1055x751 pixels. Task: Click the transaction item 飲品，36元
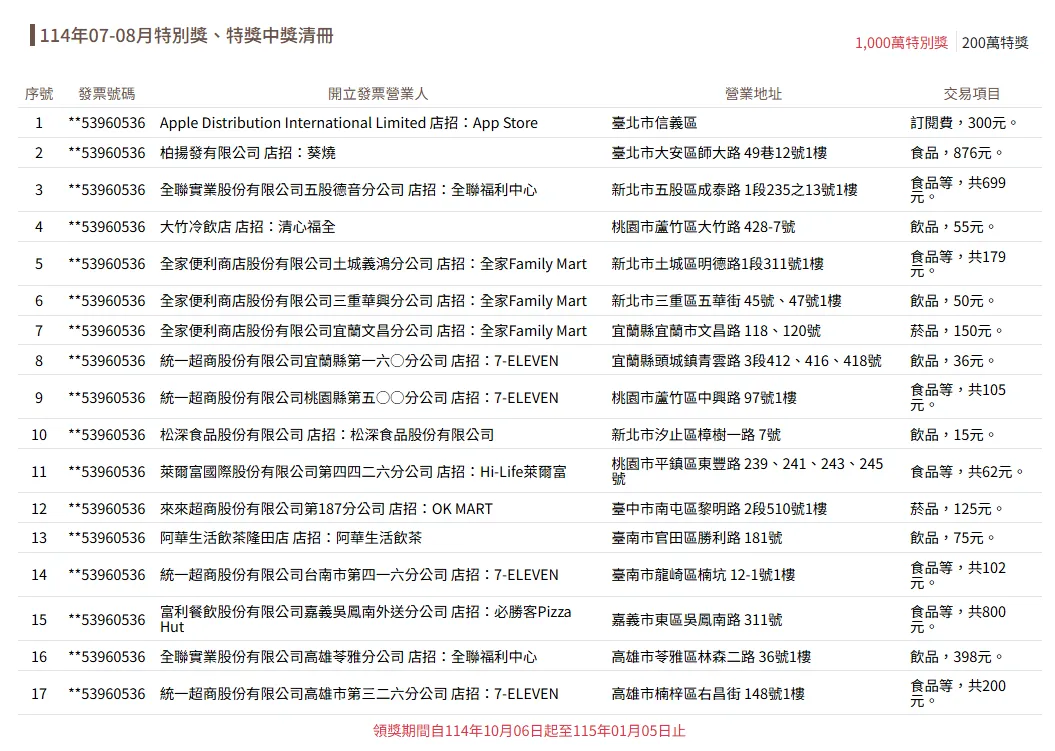tap(953, 361)
